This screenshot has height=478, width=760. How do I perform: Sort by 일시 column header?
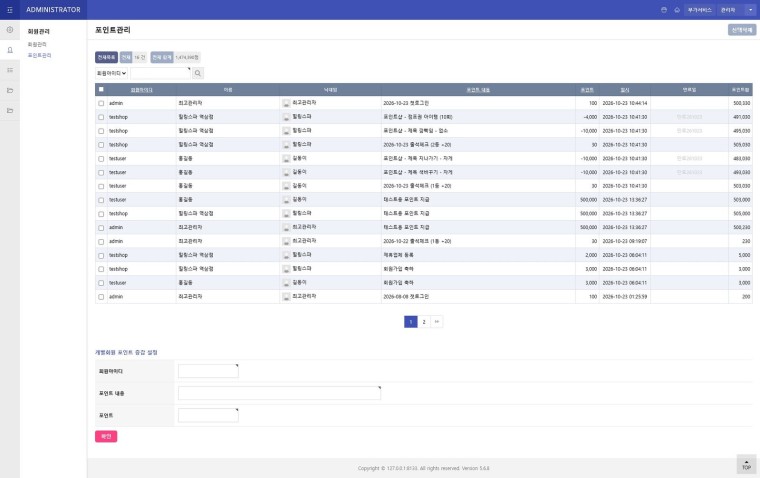click(625, 90)
